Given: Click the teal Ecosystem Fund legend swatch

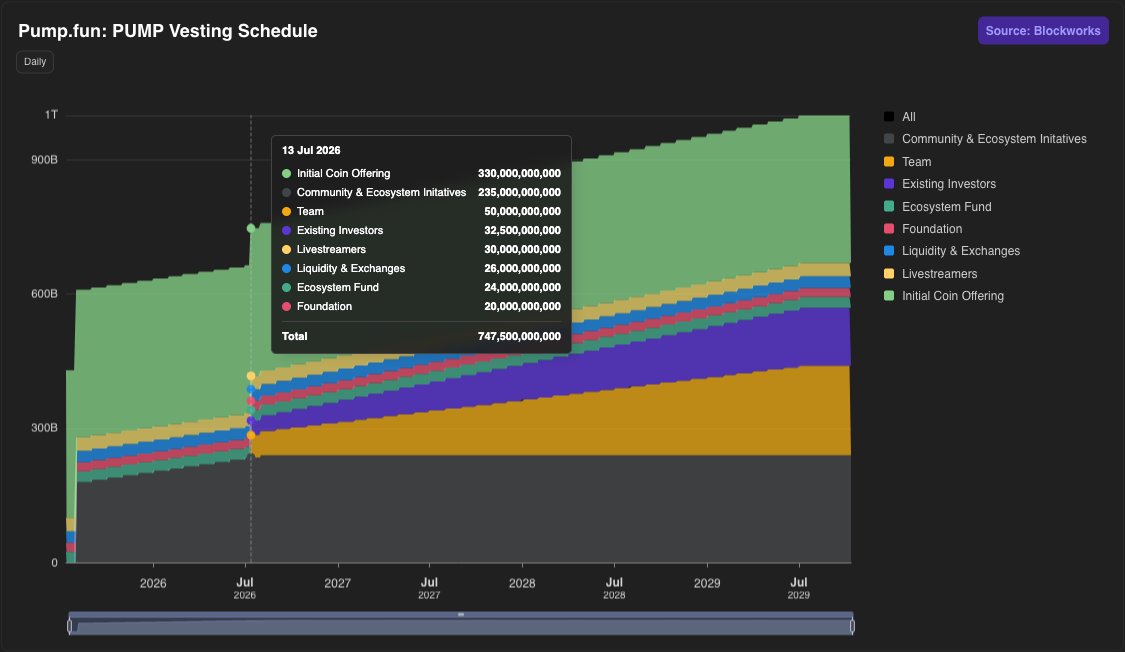Looking at the screenshot, I should click(x=889, y=207).
